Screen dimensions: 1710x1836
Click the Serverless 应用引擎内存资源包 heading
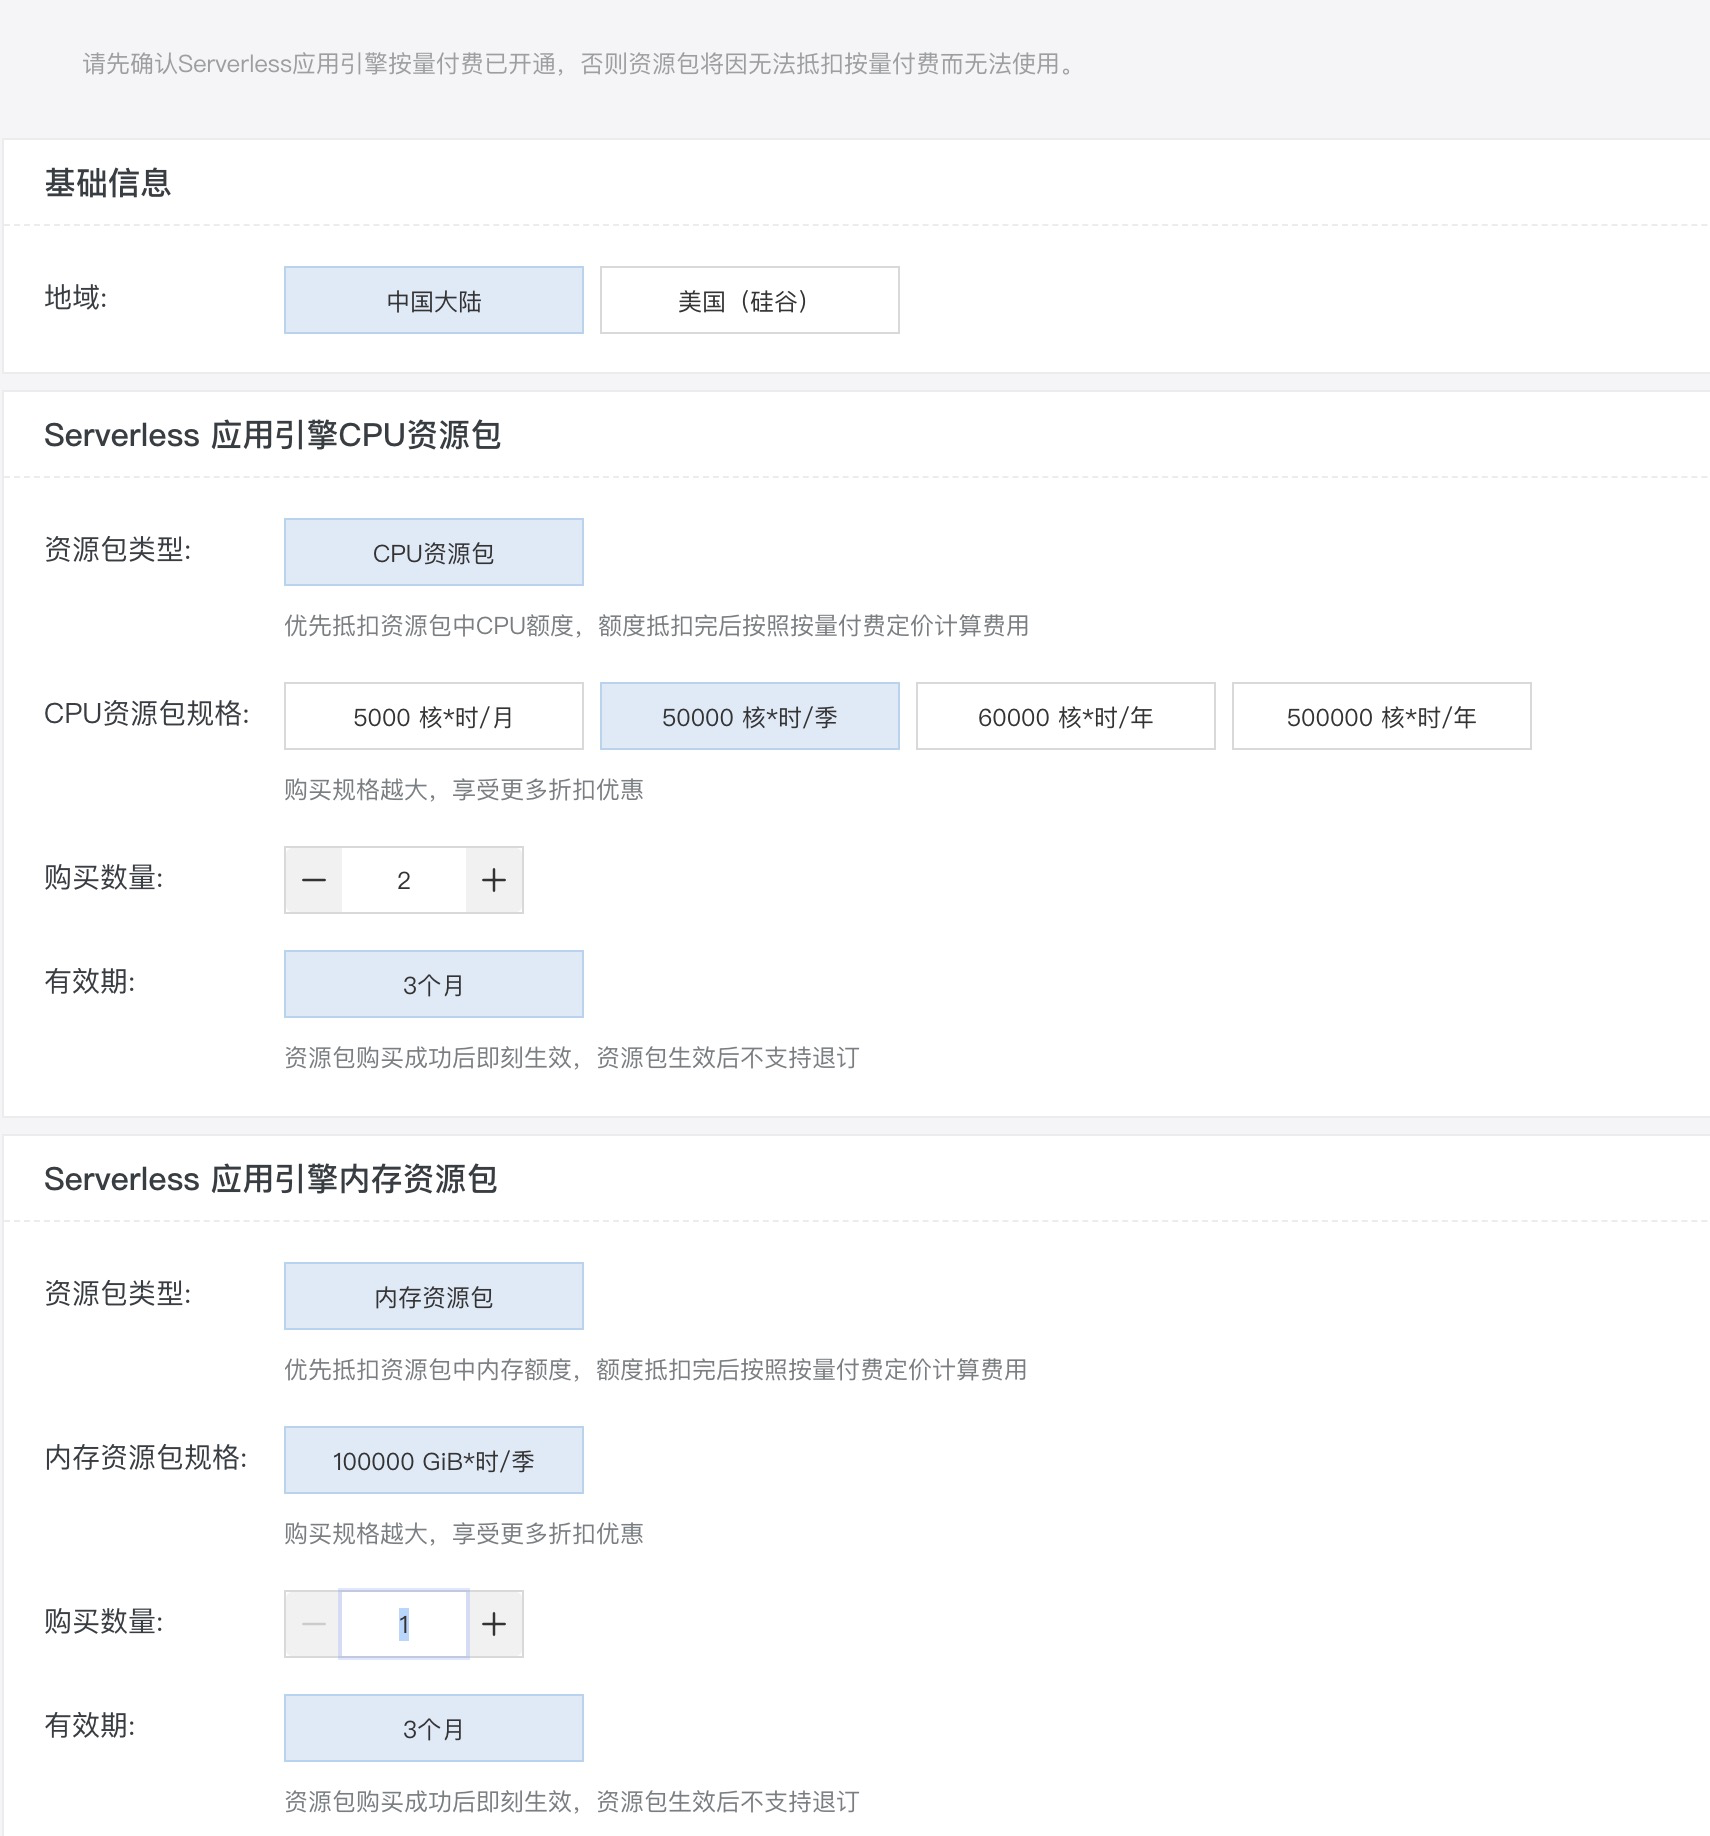[271, 1179]
